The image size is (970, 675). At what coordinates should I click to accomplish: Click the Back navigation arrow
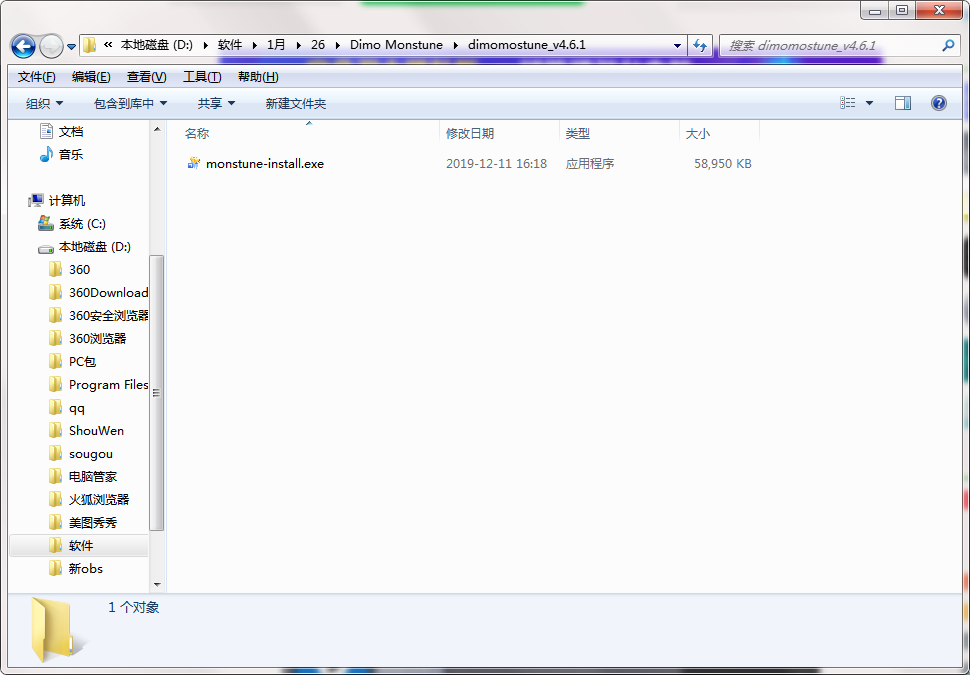(24, 46)
